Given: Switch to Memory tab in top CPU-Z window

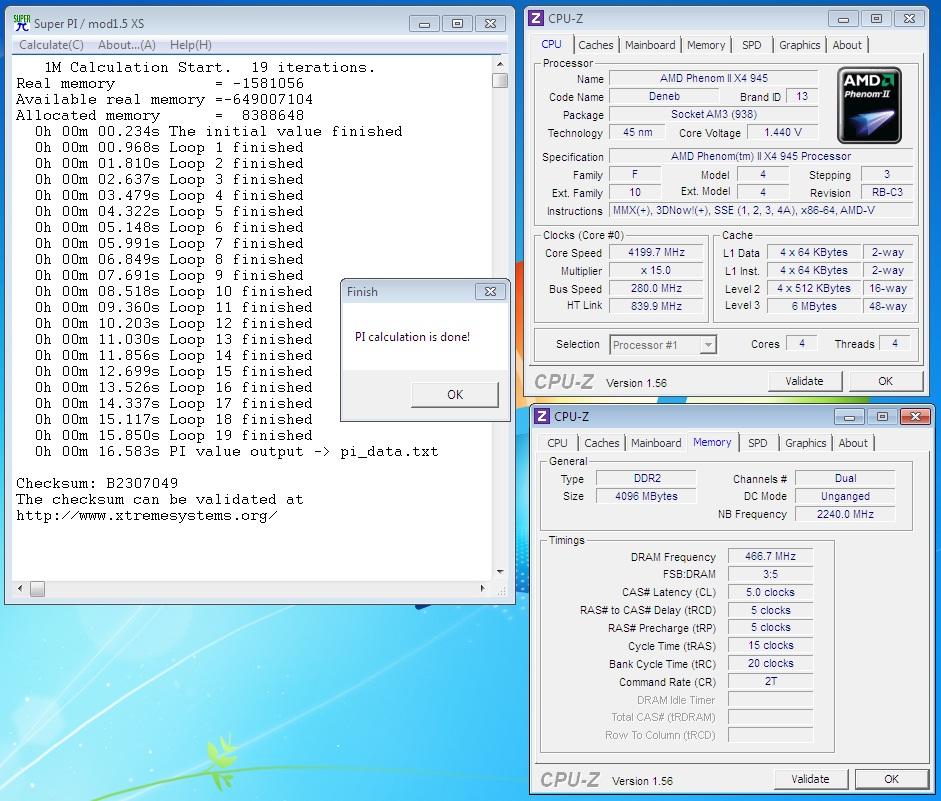Looking at the screenshot, I should [x=706, y=45].
